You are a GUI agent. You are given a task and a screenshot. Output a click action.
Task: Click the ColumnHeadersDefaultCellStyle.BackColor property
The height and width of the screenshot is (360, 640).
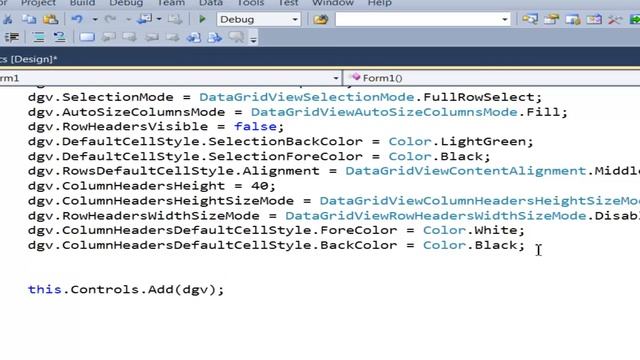[x=229, y=245]
